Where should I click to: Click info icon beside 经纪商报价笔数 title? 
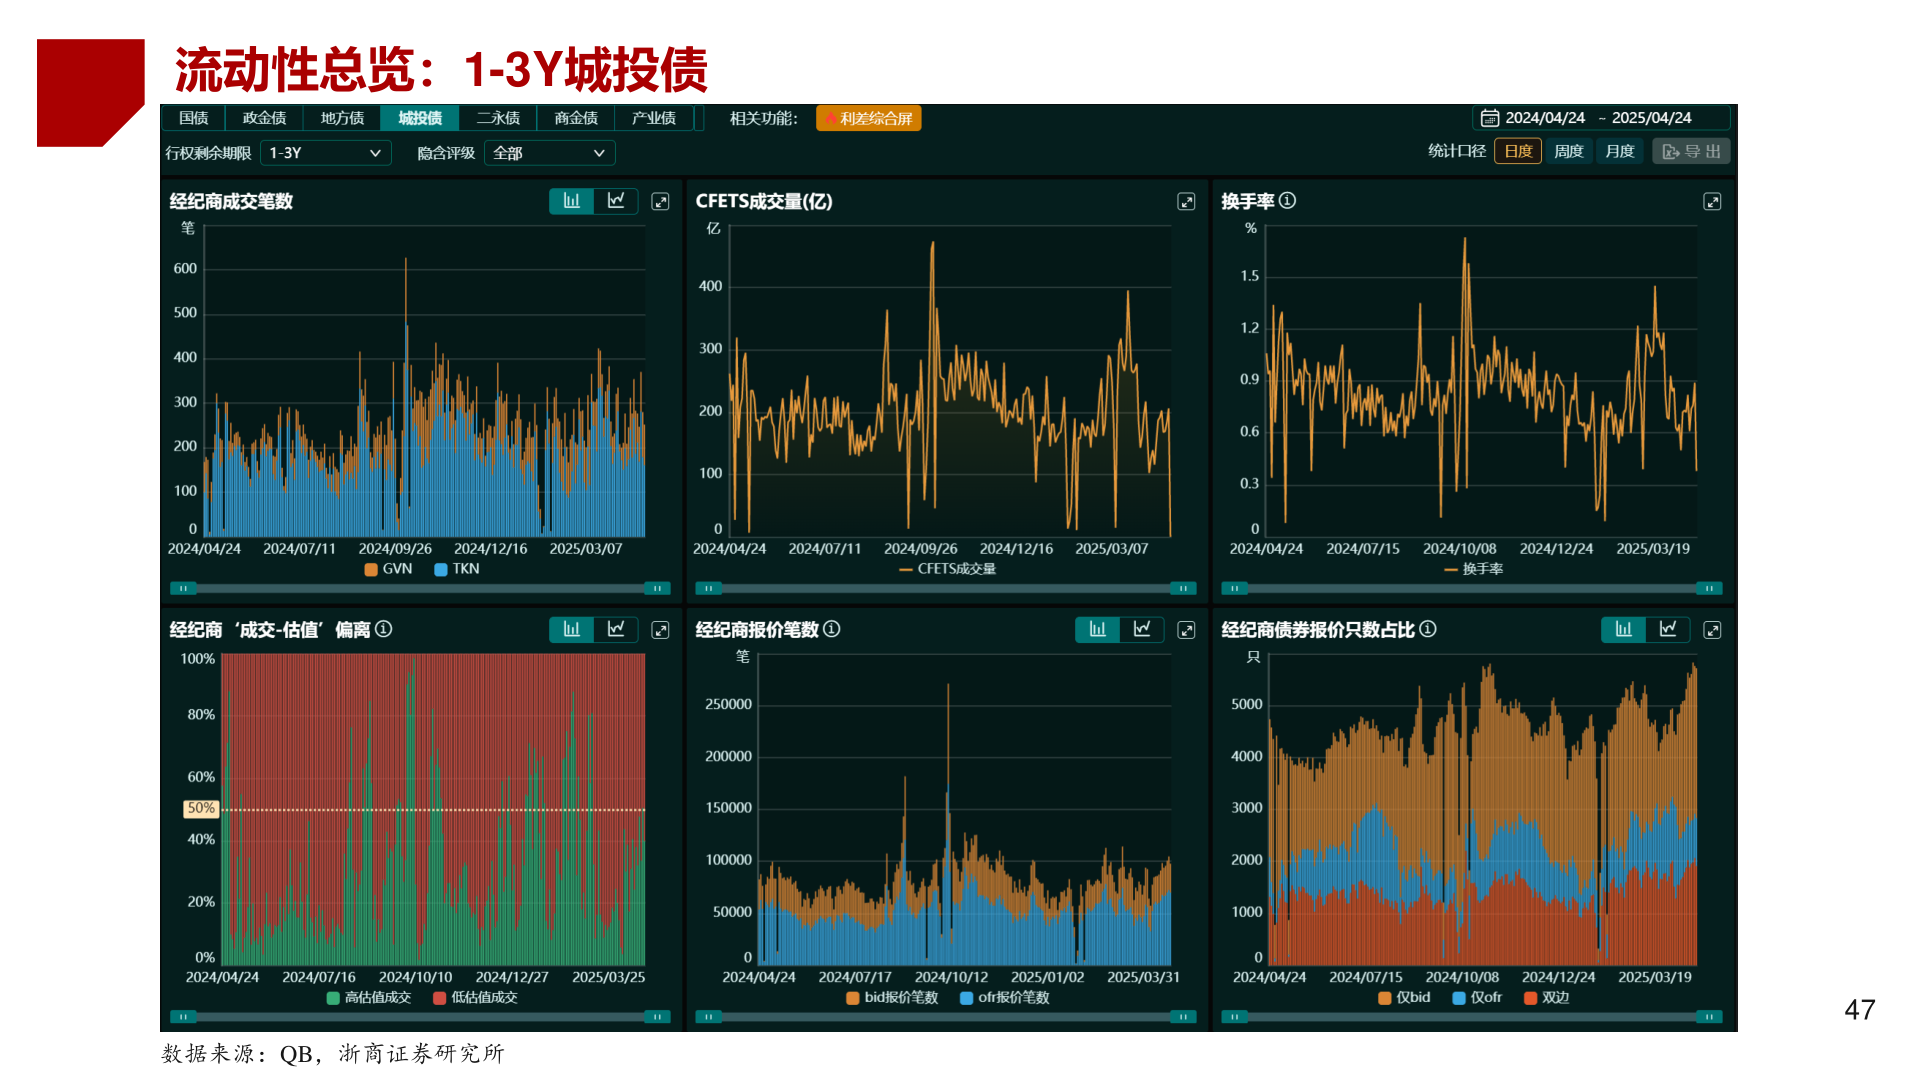[832, 629]
